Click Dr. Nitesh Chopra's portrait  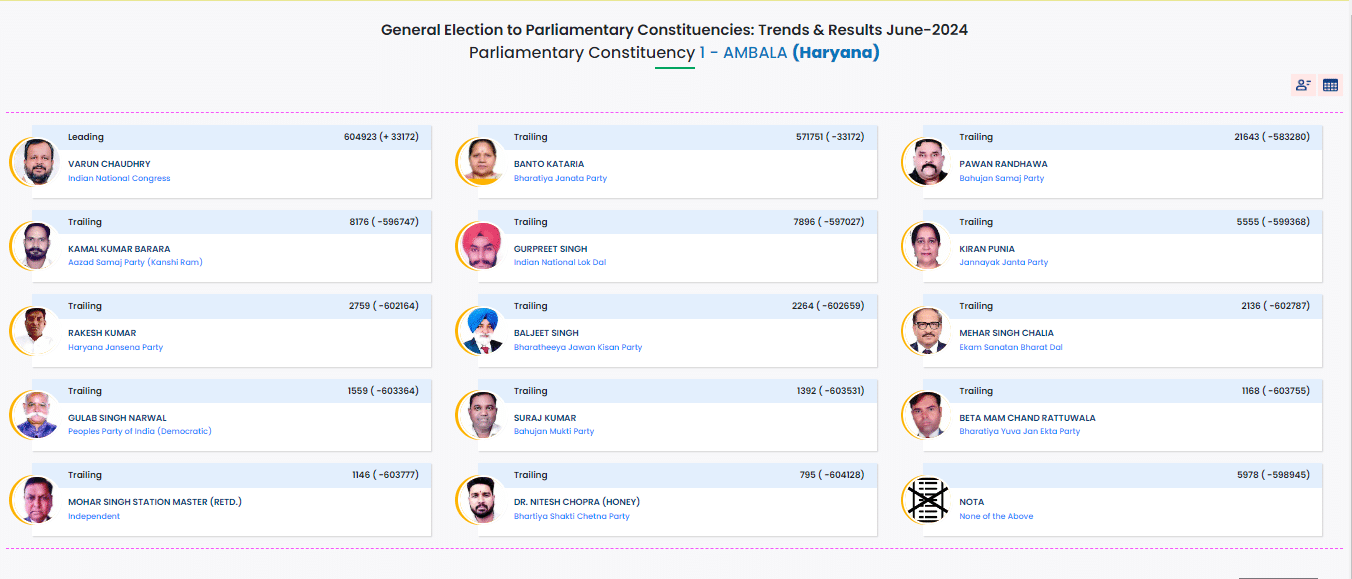point(483,499)
